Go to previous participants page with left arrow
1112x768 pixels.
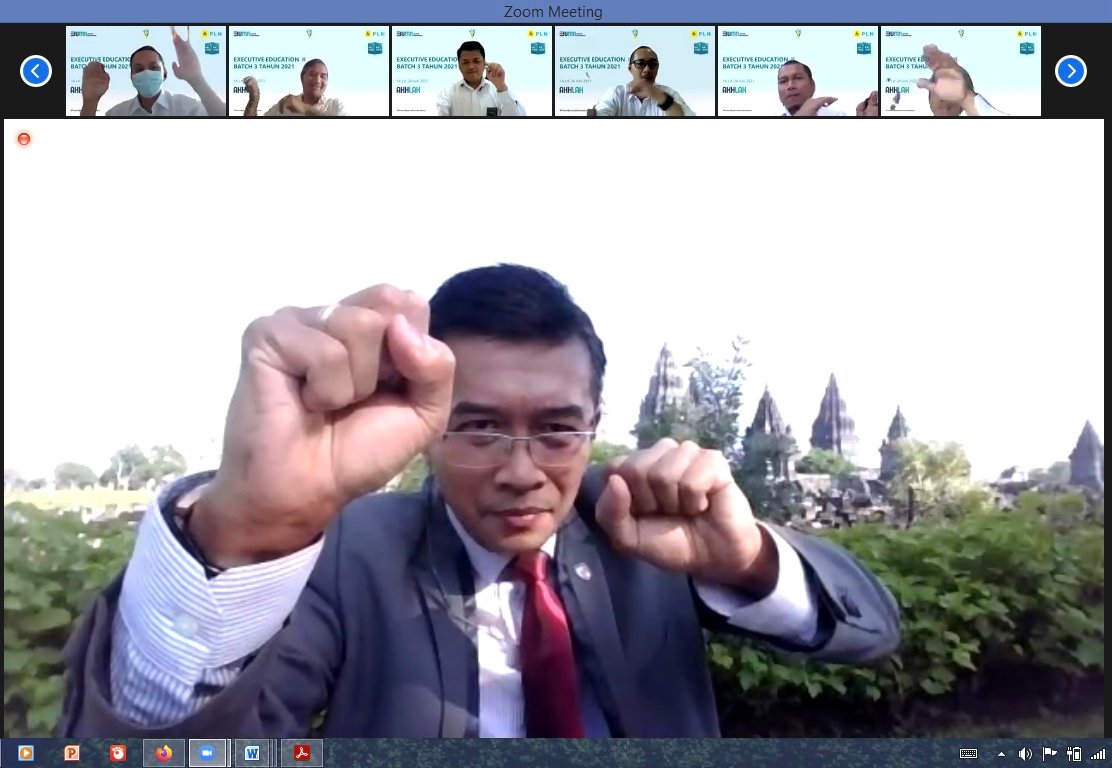tap(36, 71)
